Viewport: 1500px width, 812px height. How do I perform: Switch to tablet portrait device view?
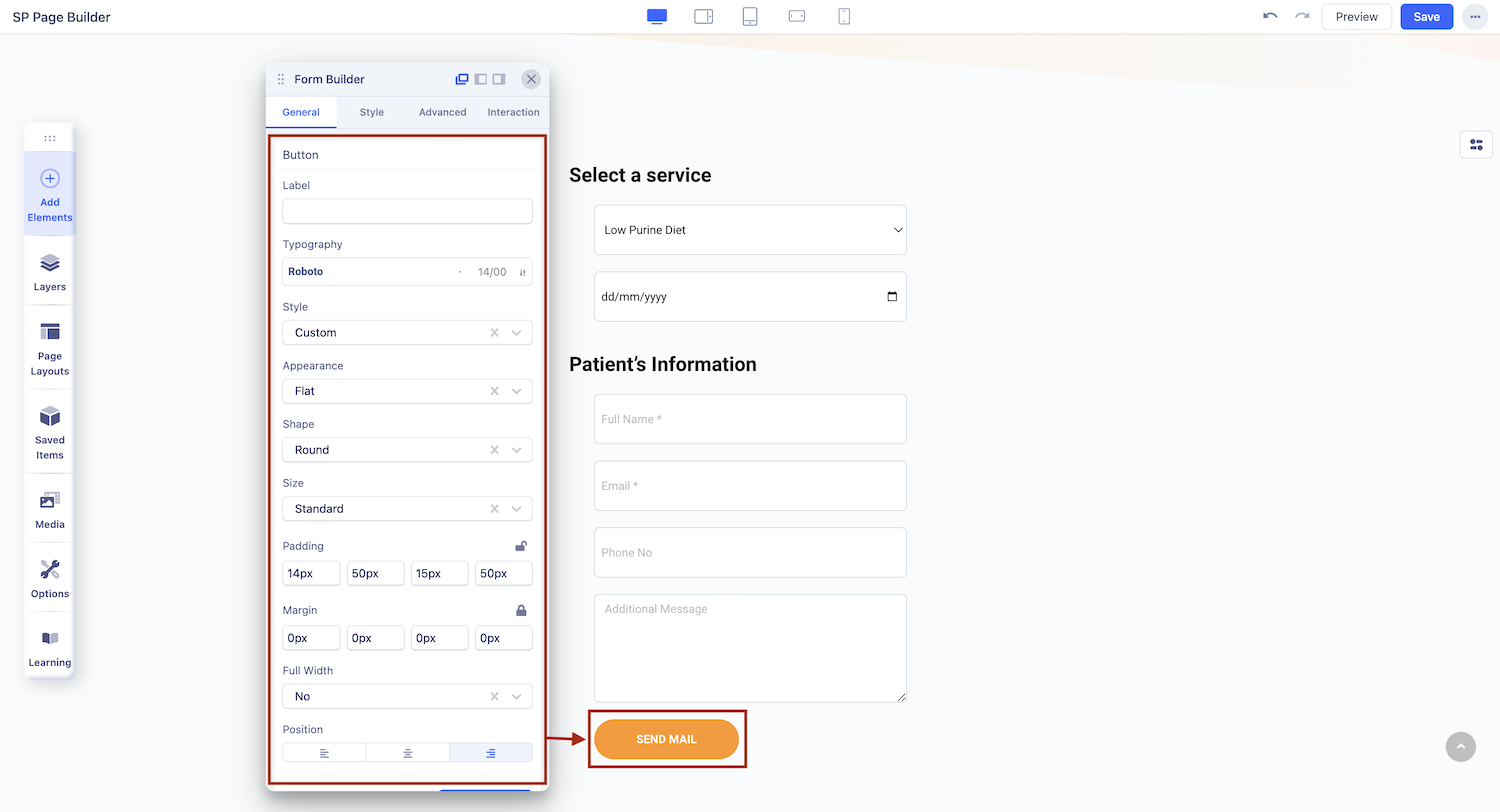(x=750, y=17)
